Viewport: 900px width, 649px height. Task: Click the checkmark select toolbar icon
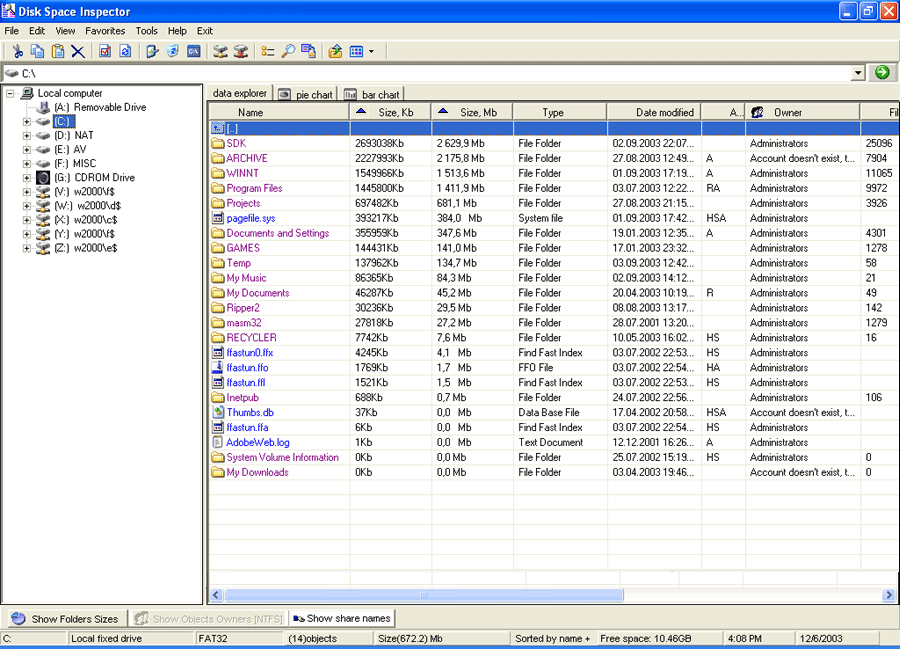[104, 52]
